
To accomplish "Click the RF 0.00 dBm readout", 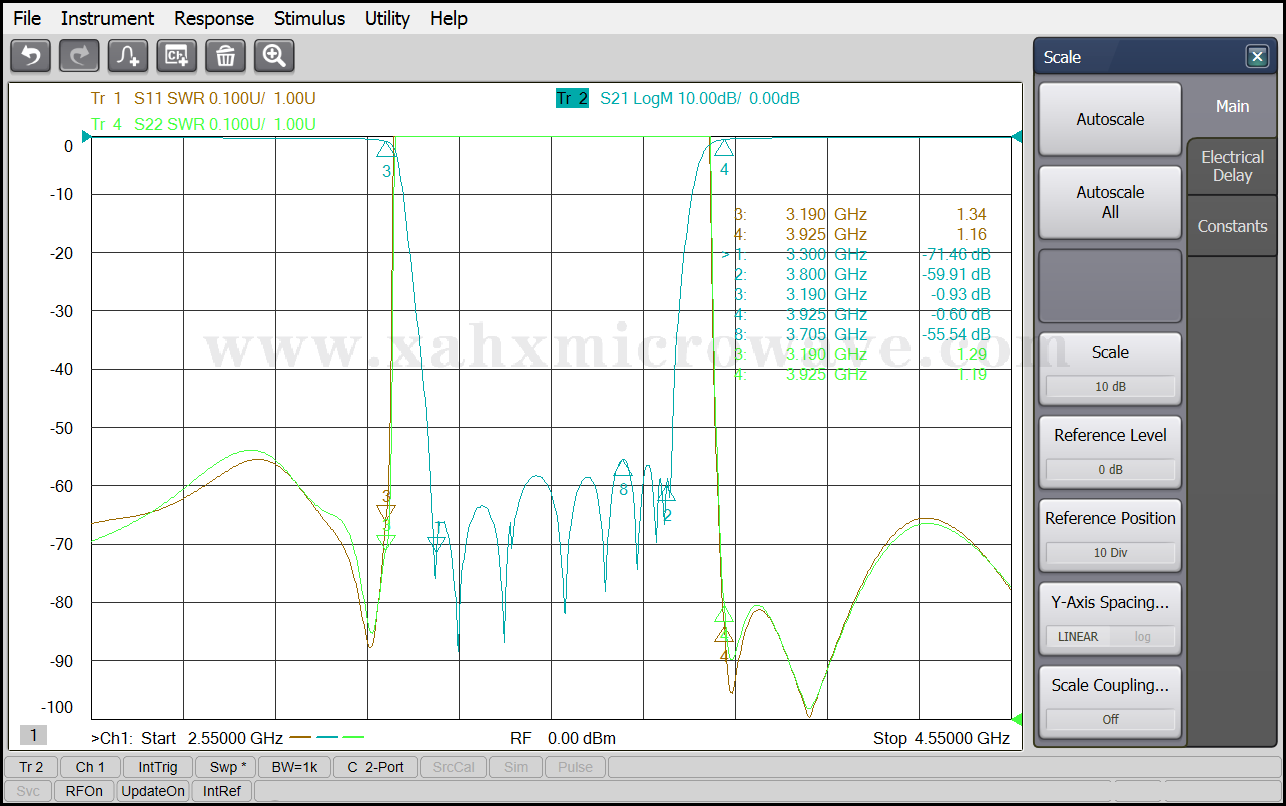I will (x=563, y=739).
